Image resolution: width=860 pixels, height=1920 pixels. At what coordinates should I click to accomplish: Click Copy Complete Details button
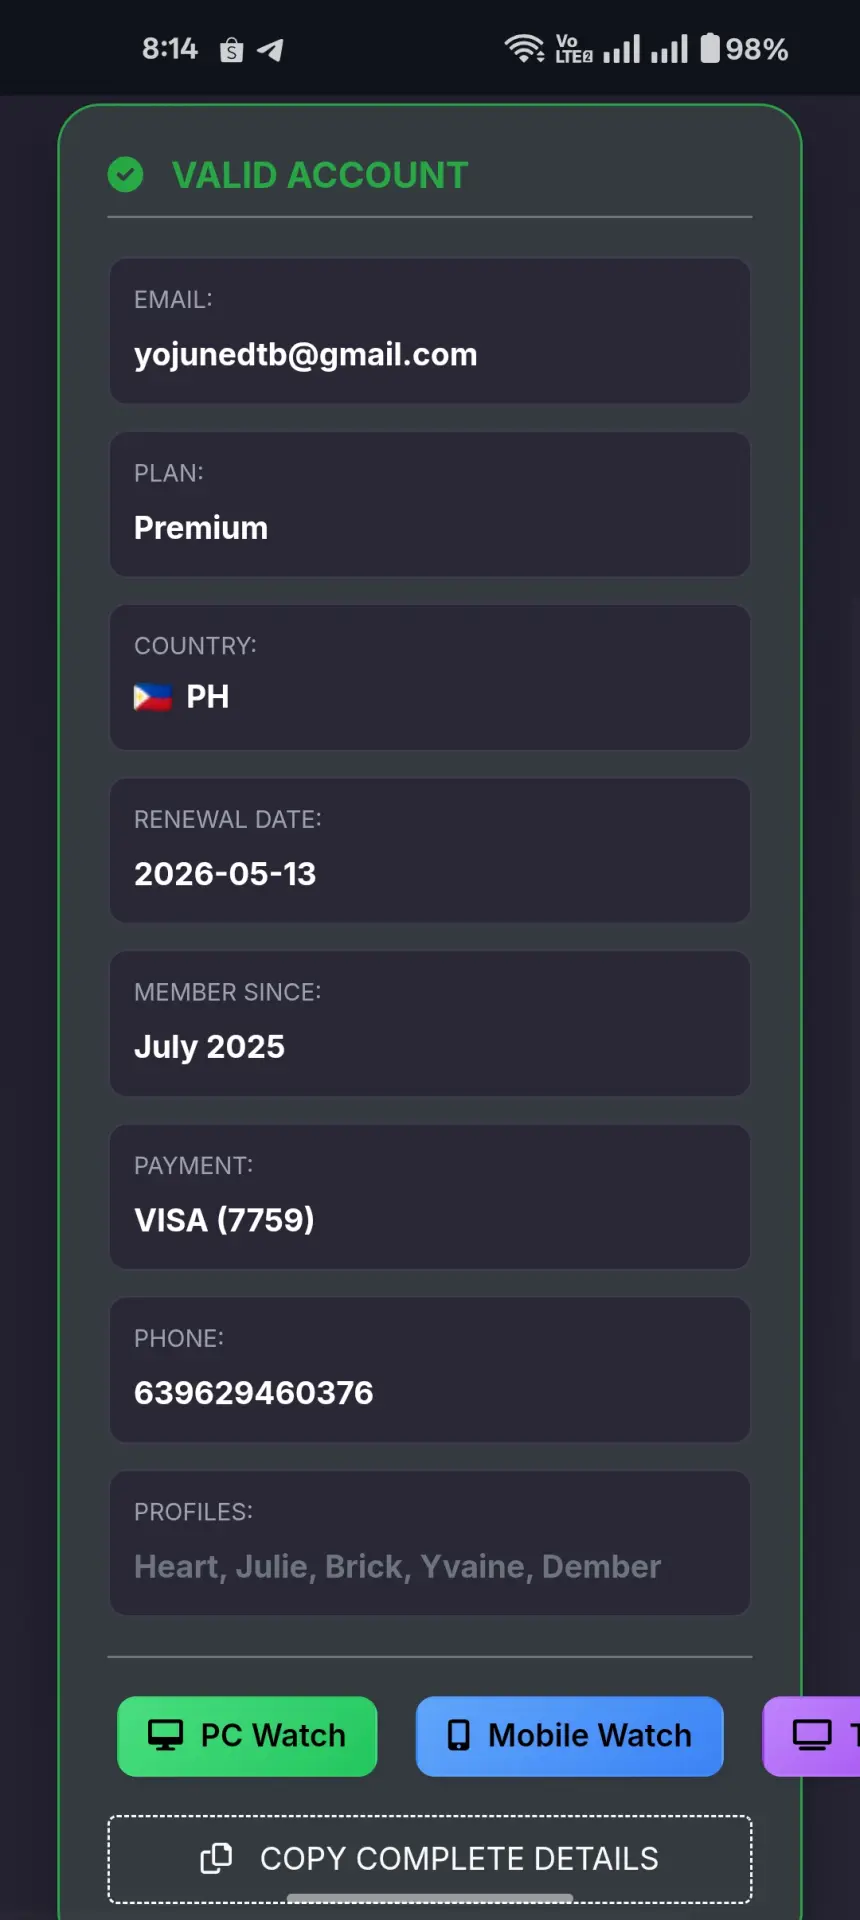point(430,1859)
